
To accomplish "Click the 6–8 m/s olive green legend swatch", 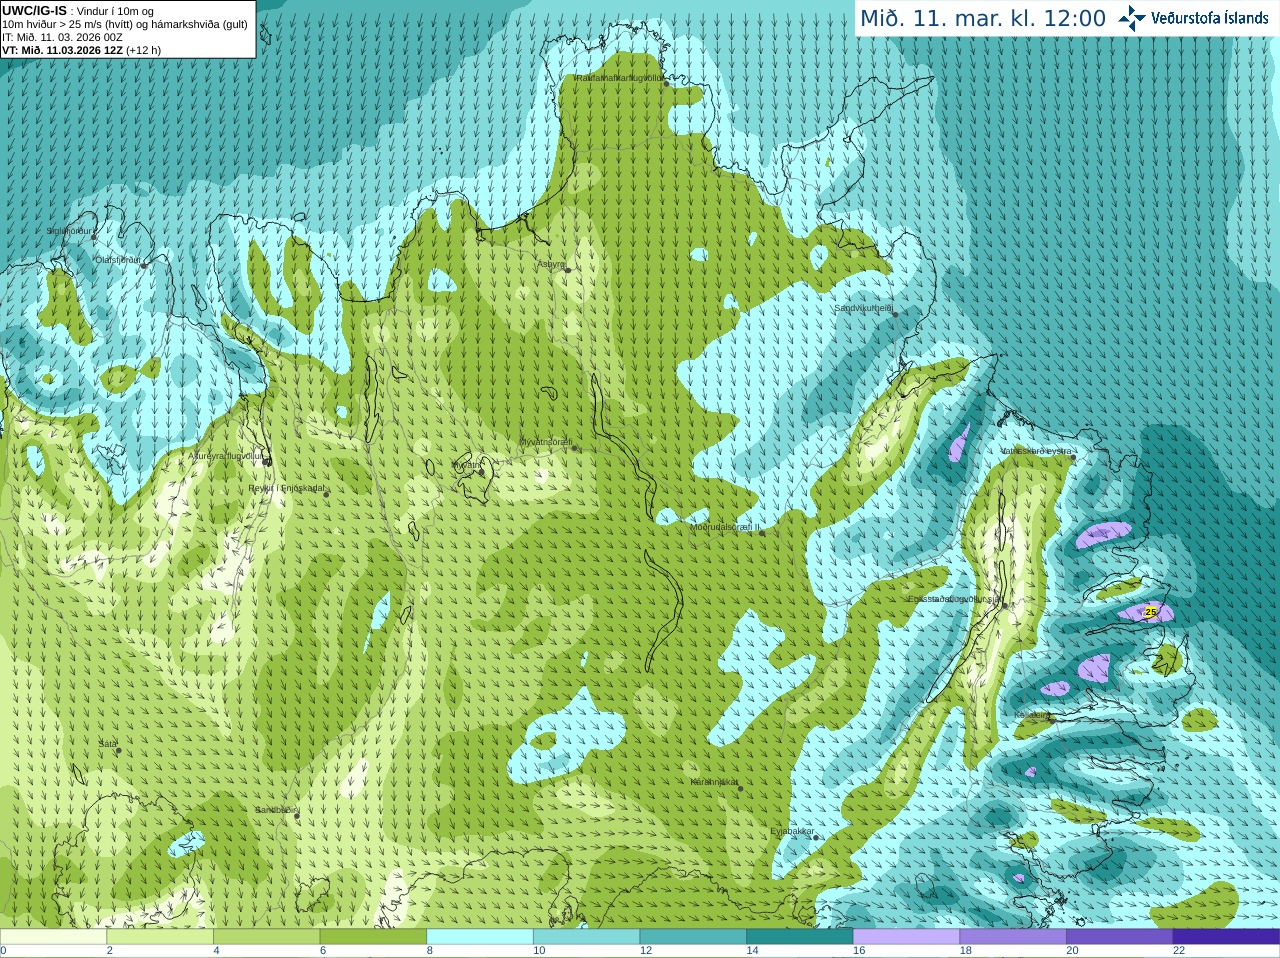I will 373,937.
